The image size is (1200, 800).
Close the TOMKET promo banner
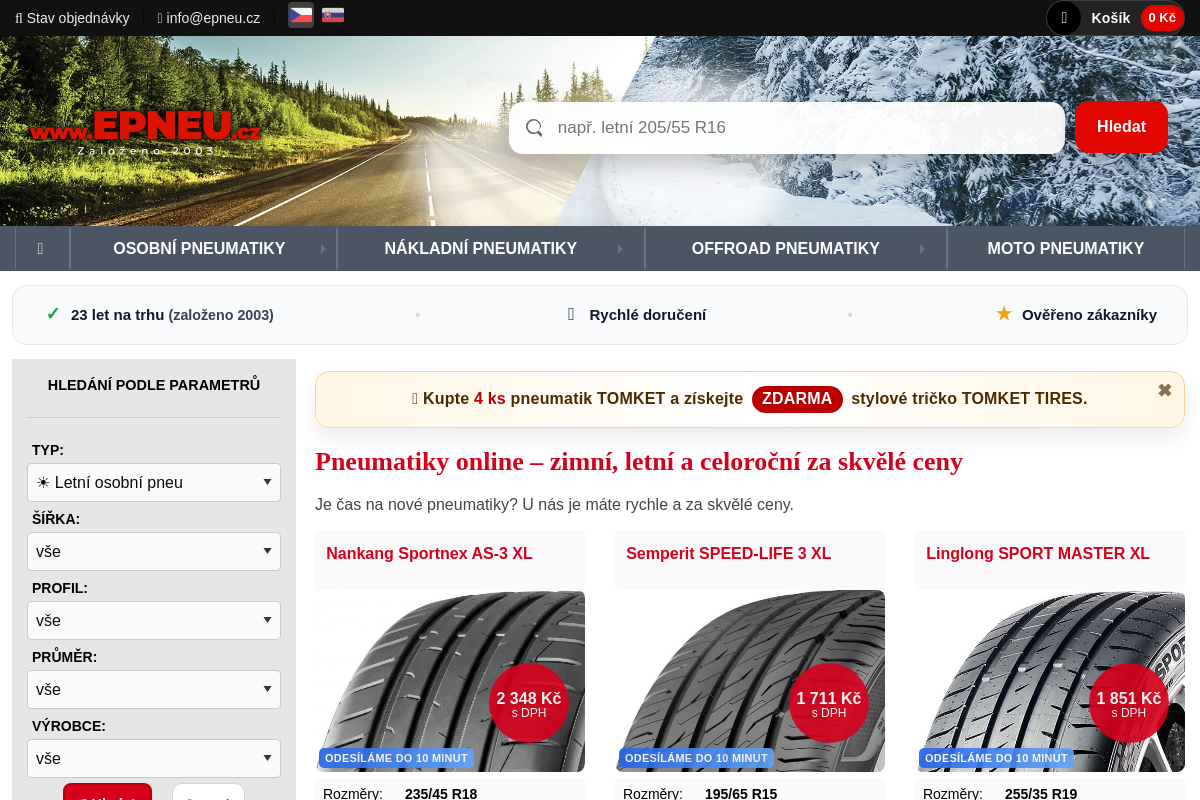(x=1165, y=391)
